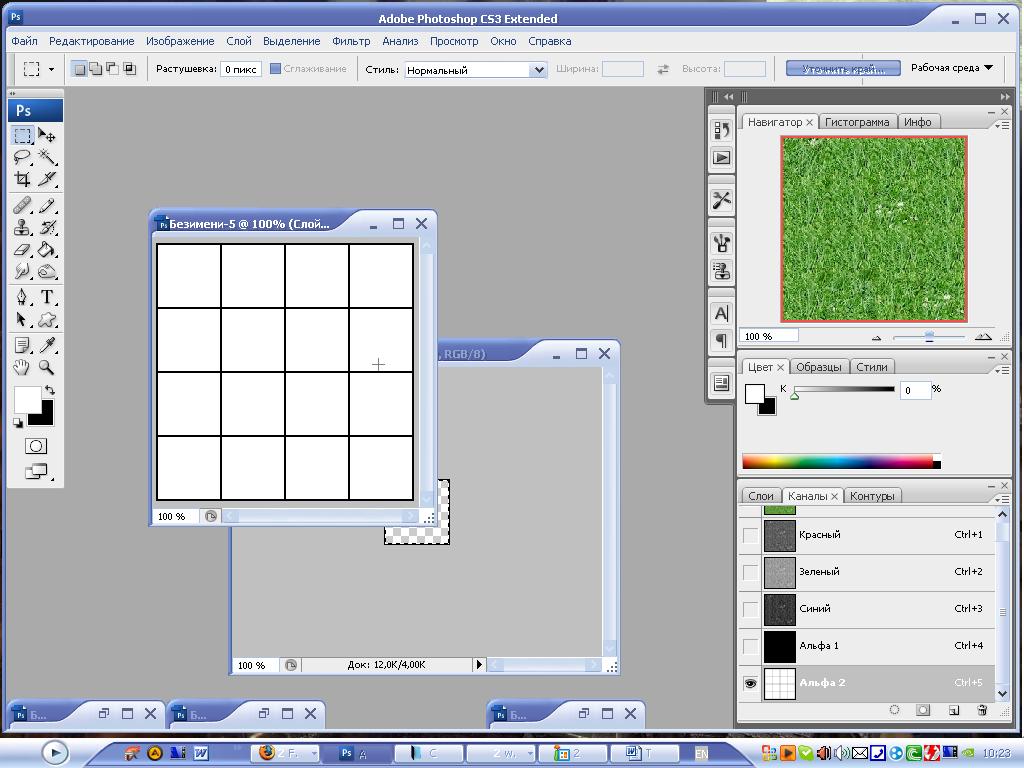
Task: Open the Стиль dropdown set to Нормальный
Action: [x=475, y=70]
